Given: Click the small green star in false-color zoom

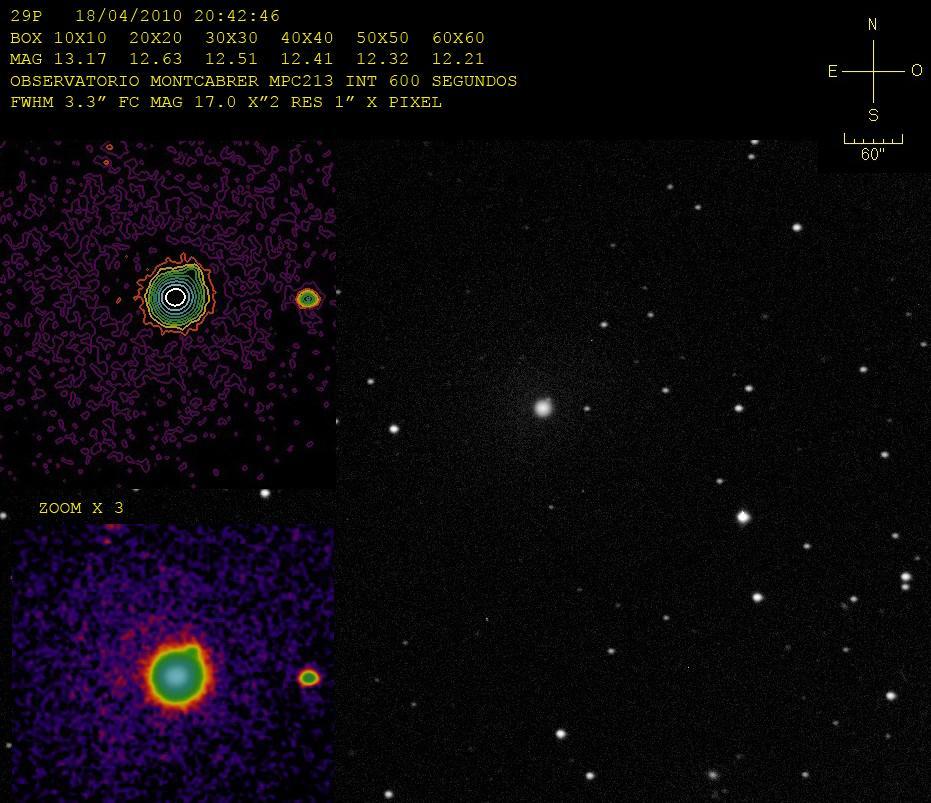Looking at the screenshot, I should pyautogui.click(x=309, y=678).
